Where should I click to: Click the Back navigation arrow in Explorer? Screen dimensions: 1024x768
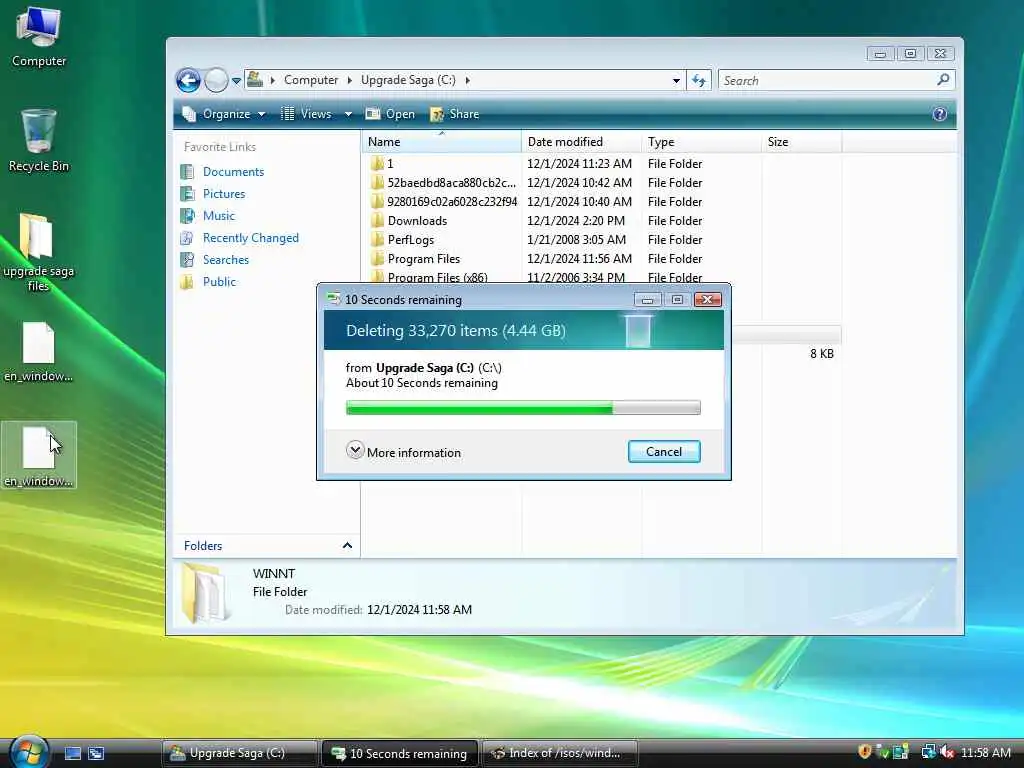[189, 80]
